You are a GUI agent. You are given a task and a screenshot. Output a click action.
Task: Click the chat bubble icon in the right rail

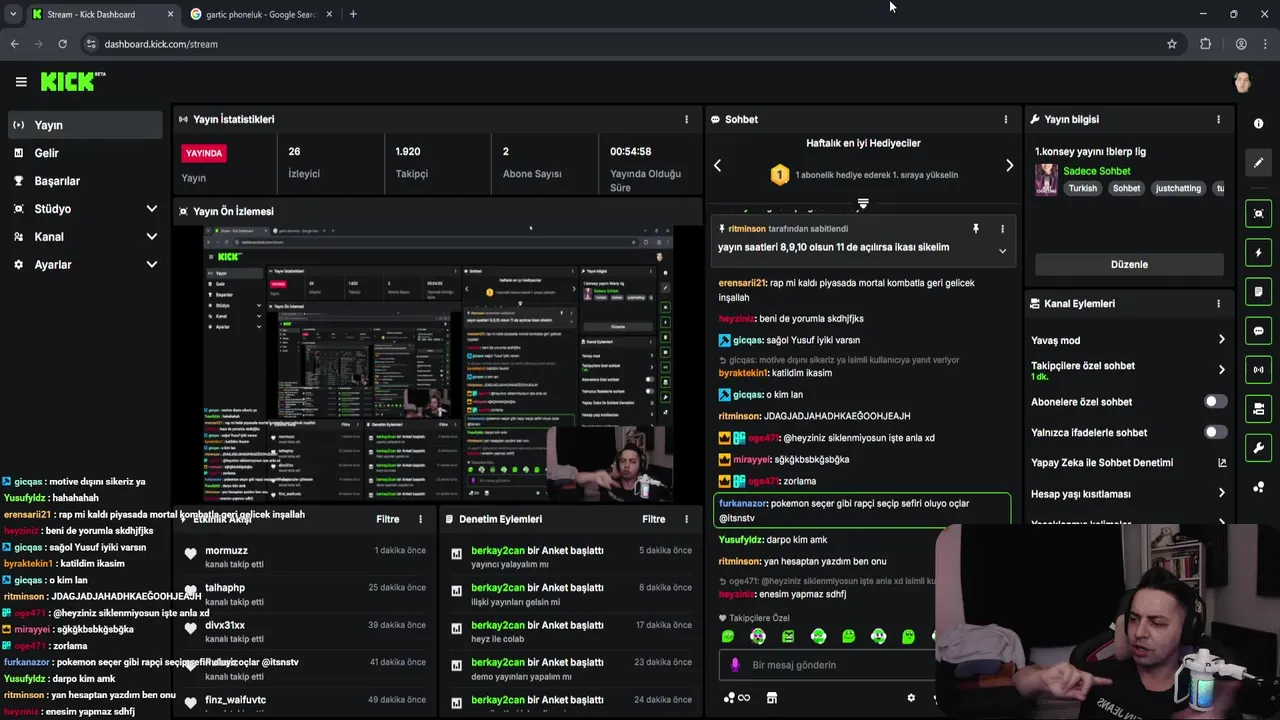[1258, 330]
